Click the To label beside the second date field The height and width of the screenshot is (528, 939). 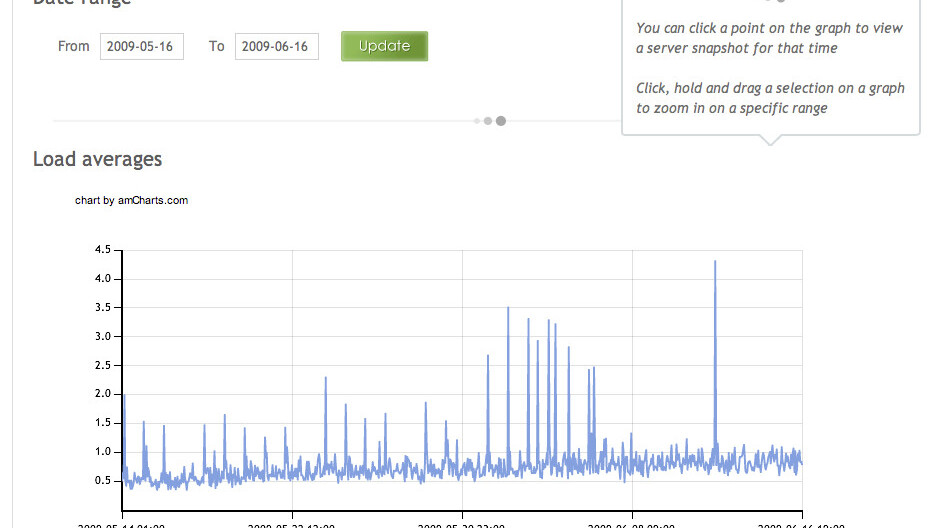pyautogui.click(x=216, y=46)
